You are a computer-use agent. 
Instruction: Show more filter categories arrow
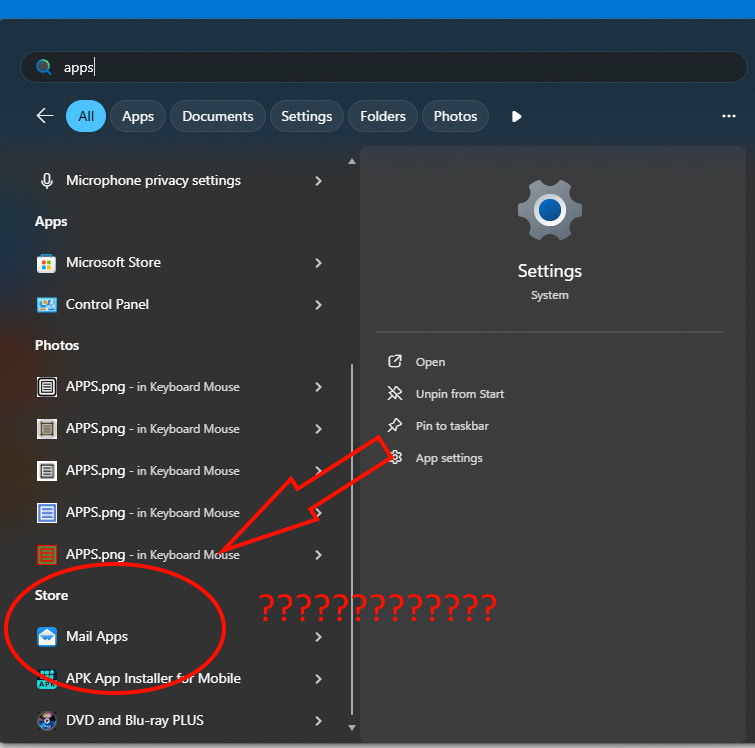pos(516,116)
